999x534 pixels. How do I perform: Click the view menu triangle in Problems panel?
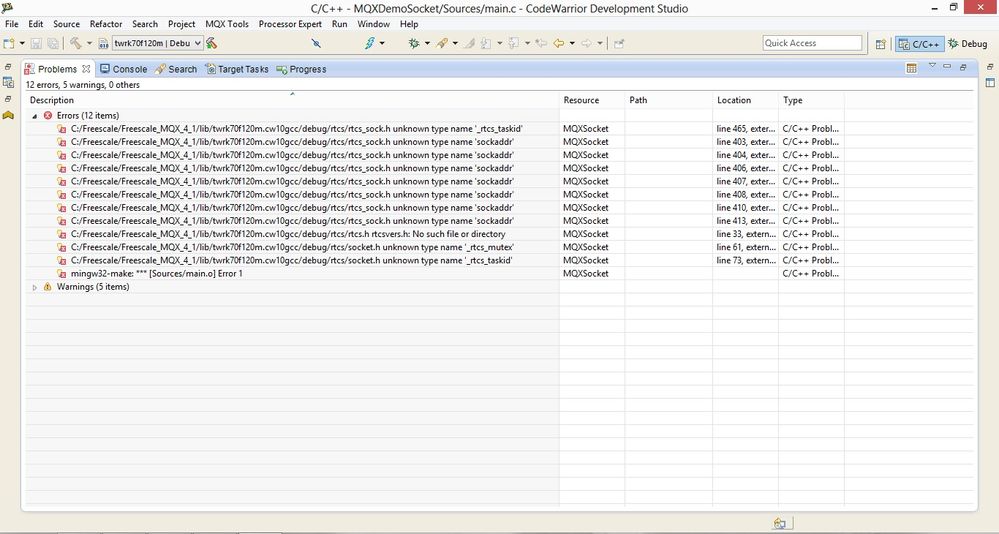(932, 66)
